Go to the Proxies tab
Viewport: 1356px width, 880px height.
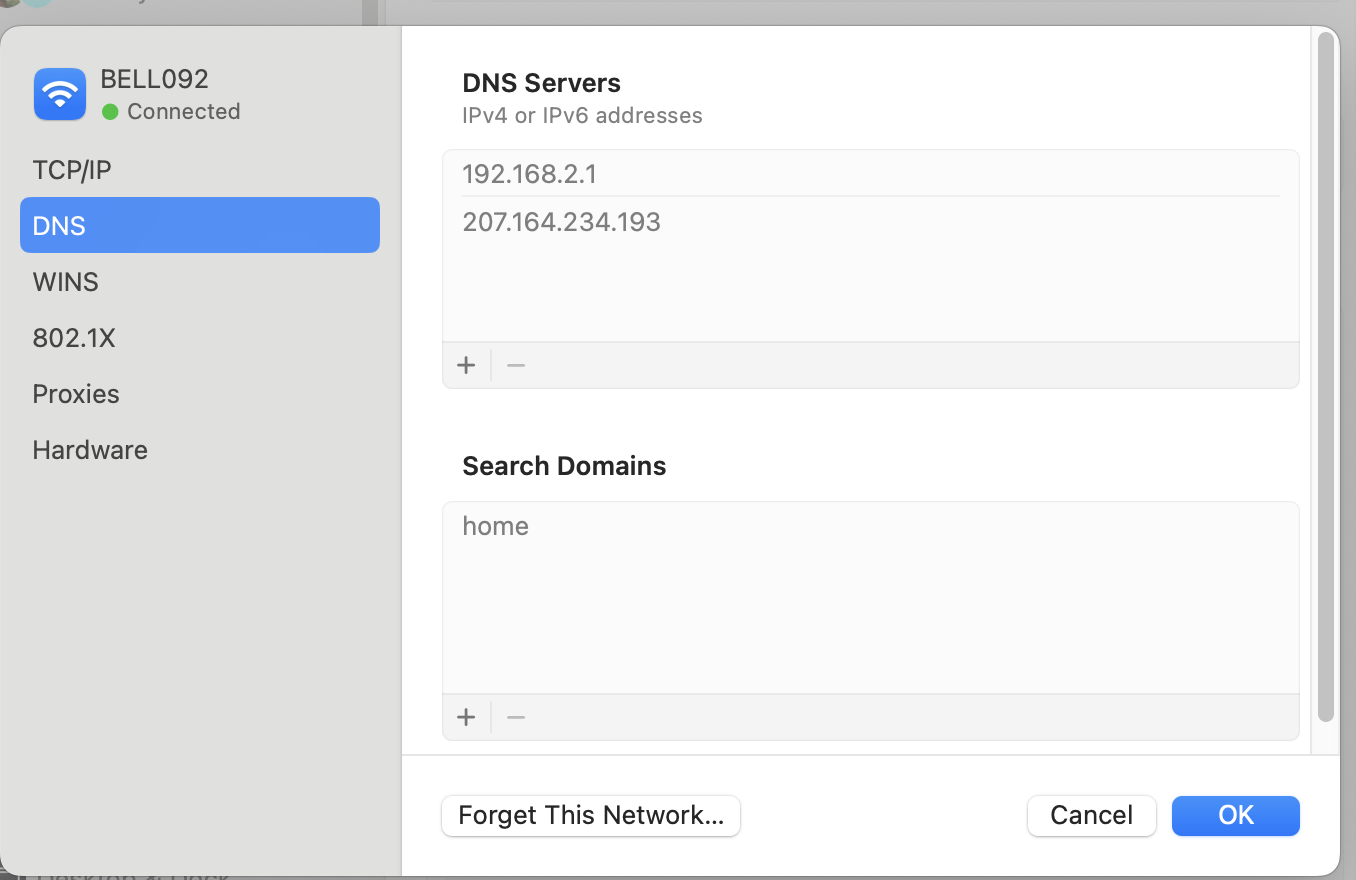[200, 394]
